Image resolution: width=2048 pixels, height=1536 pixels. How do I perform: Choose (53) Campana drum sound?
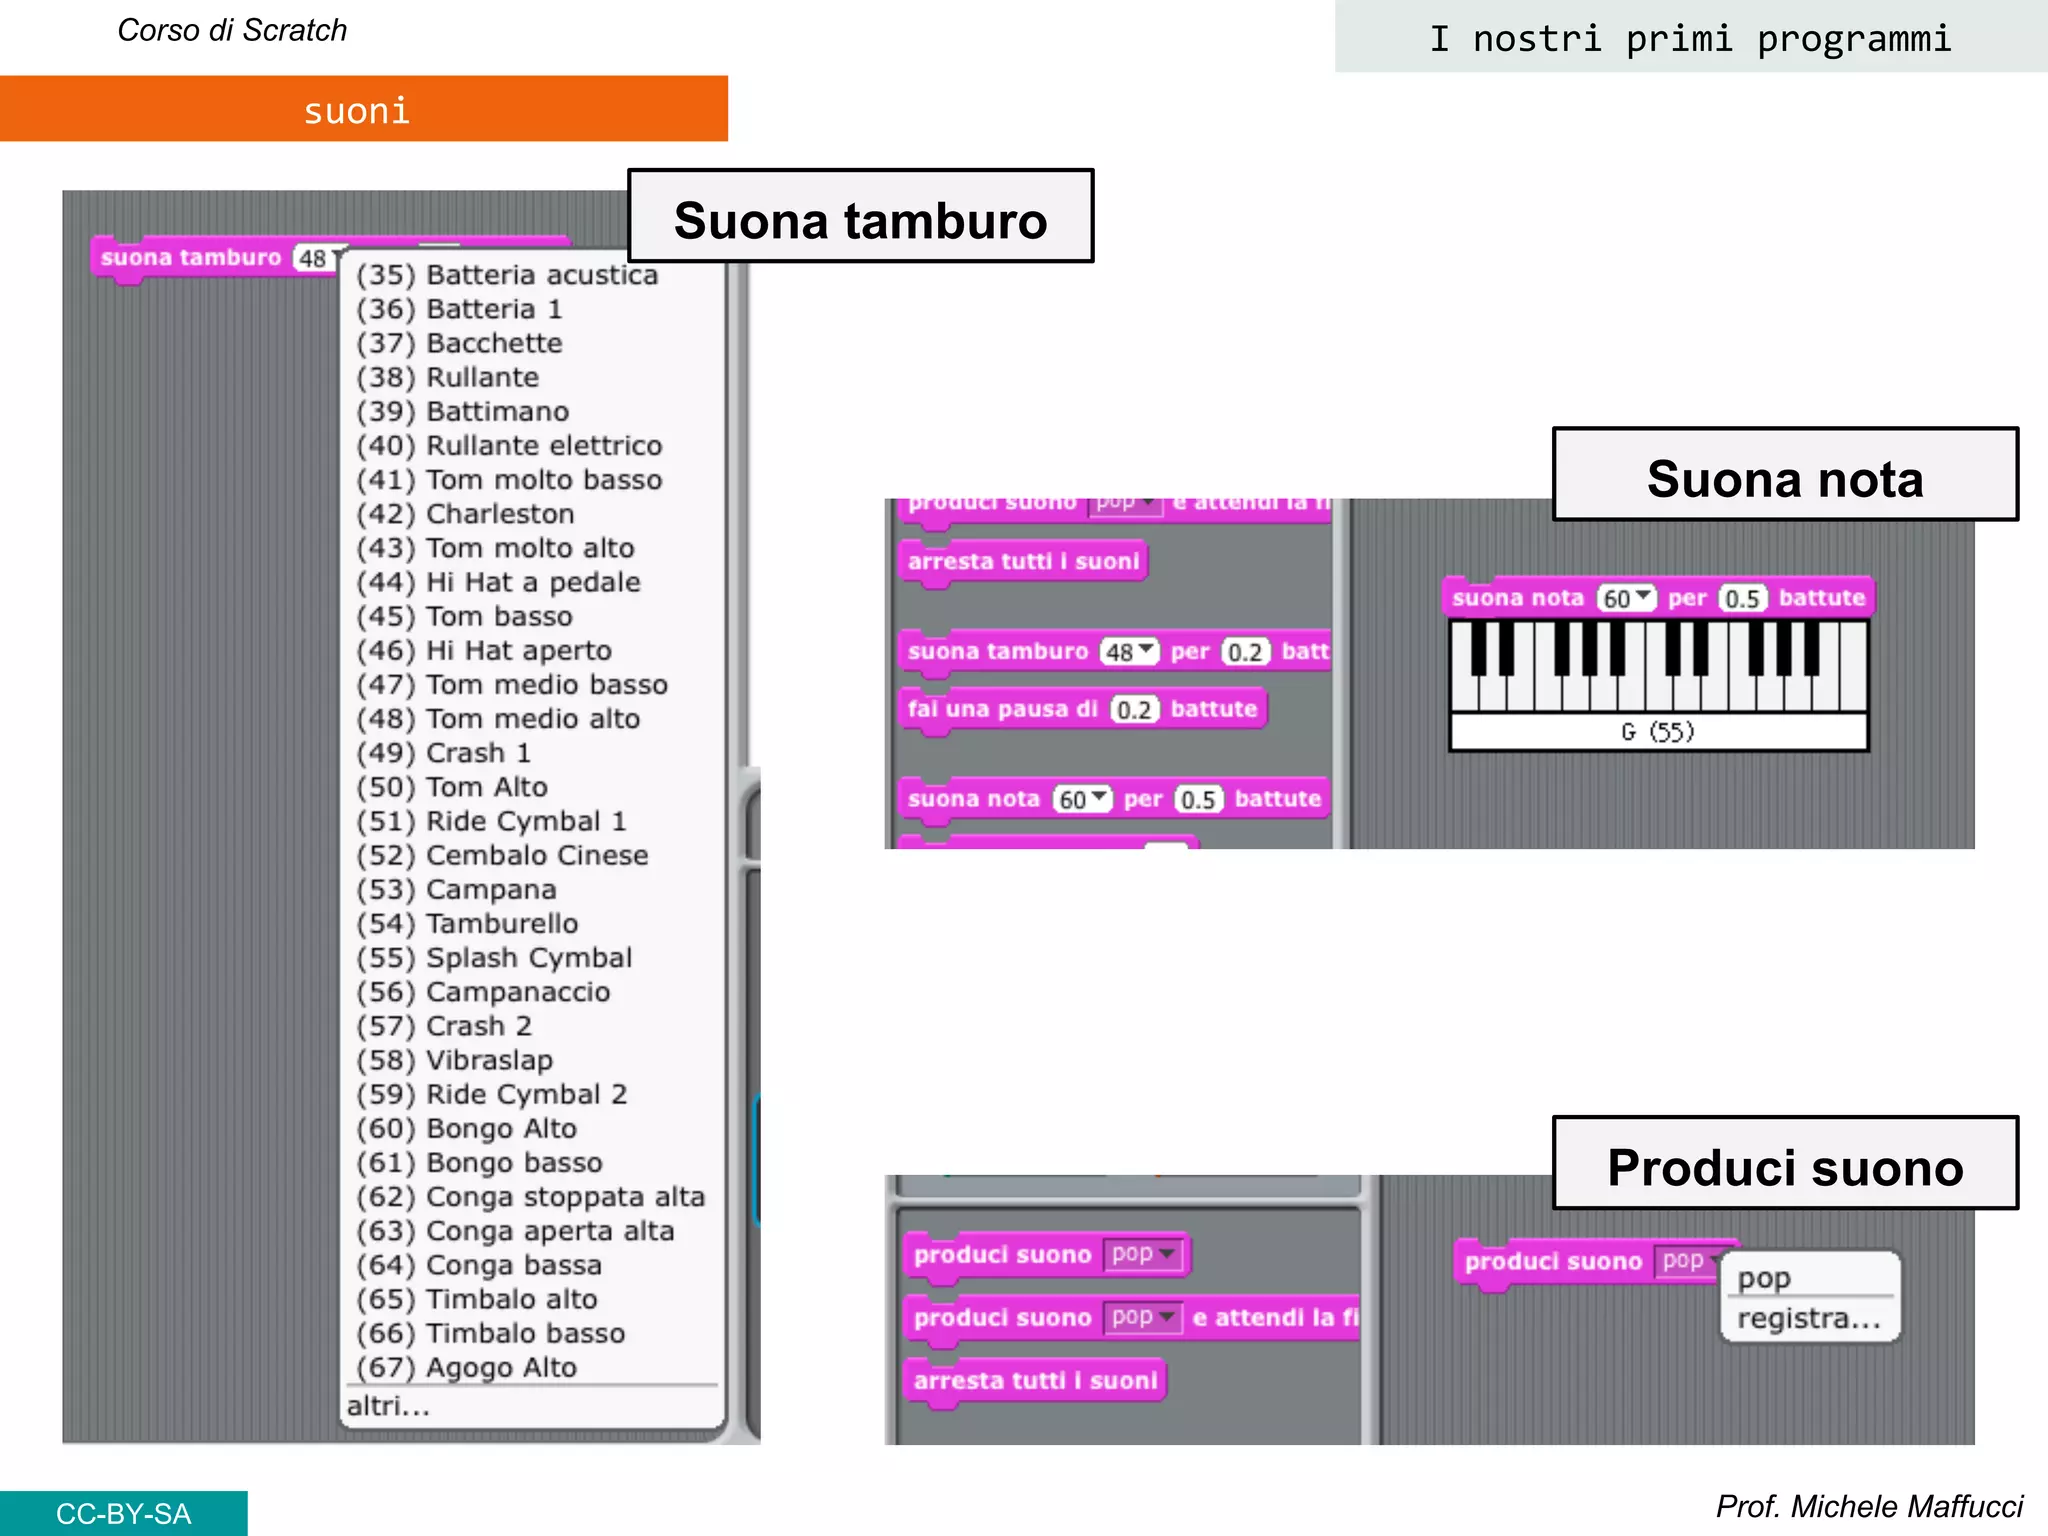coord(456,889)
